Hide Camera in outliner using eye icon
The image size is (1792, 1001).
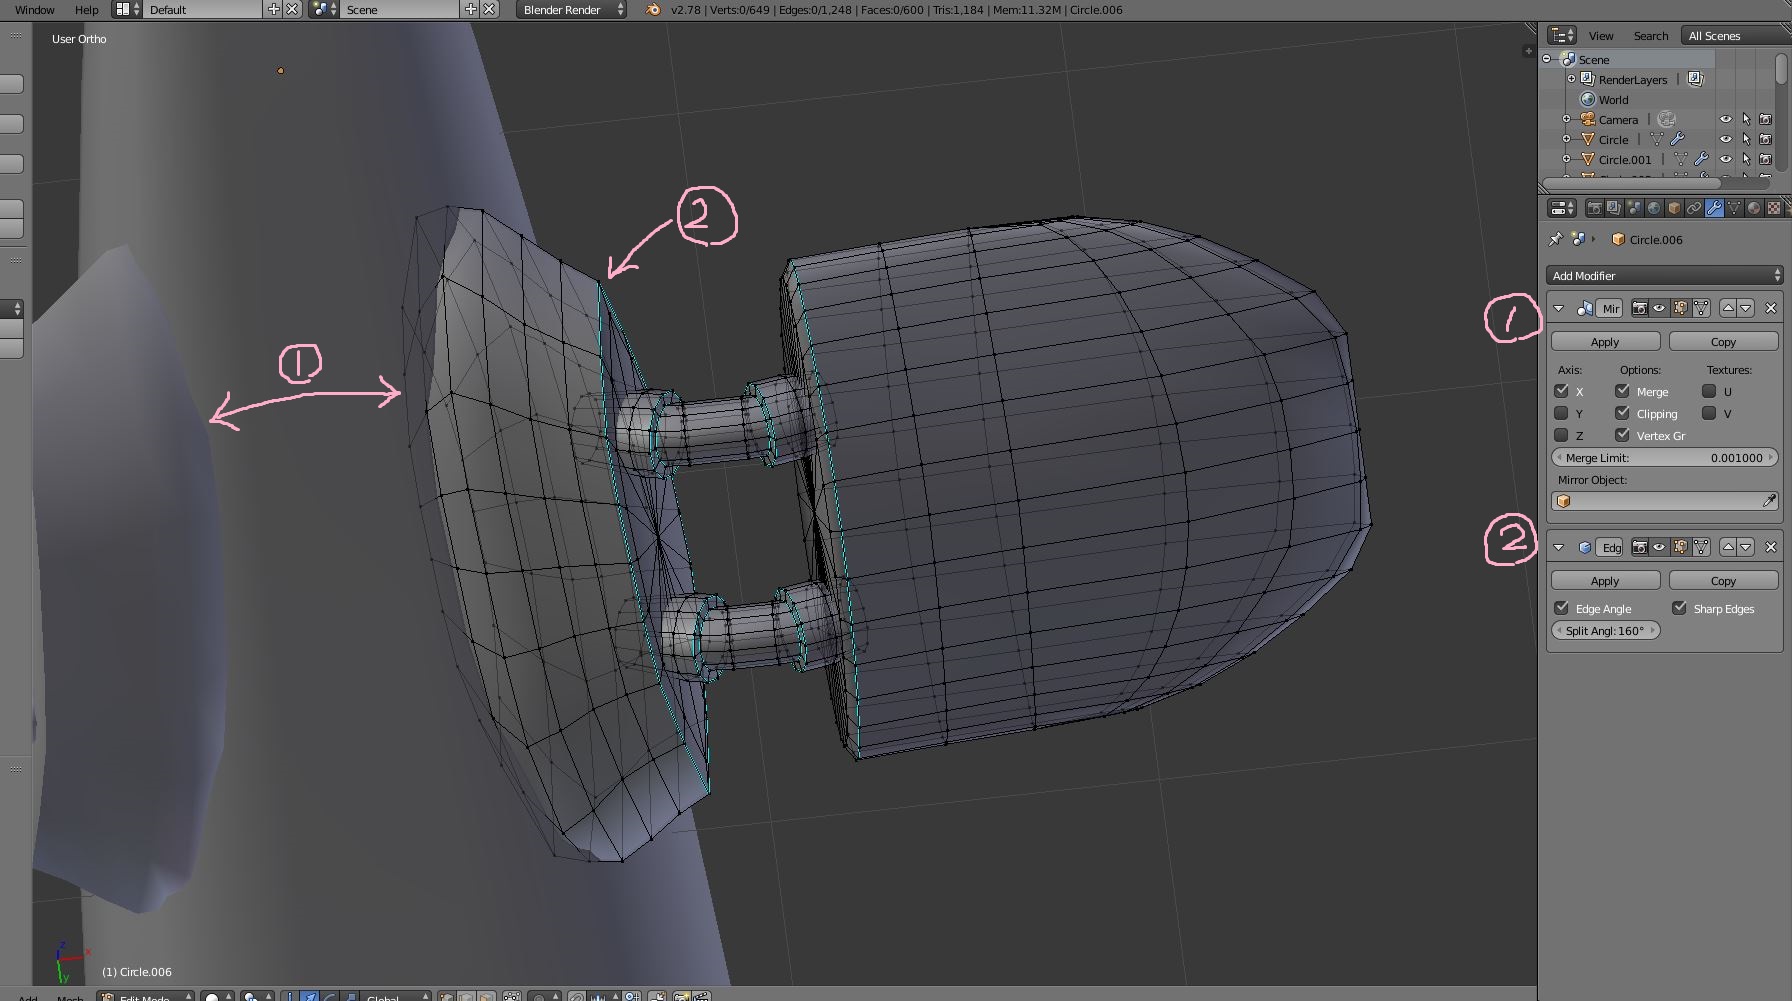tap(1725, 119)
